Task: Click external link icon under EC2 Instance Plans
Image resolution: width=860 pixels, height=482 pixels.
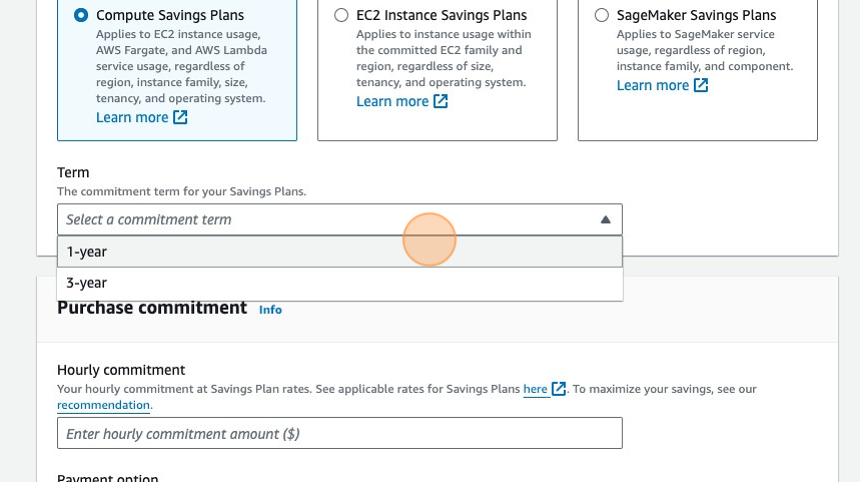Action: pyautogui.click(x=440, y=102)
